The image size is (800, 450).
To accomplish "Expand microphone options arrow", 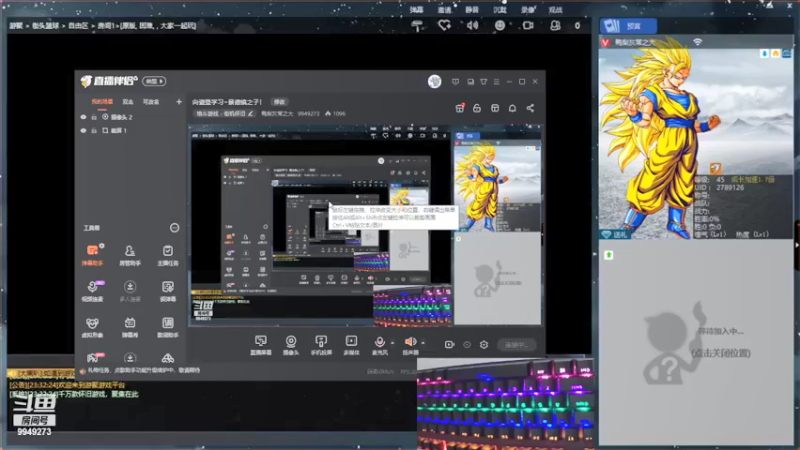I will (392, 342).
